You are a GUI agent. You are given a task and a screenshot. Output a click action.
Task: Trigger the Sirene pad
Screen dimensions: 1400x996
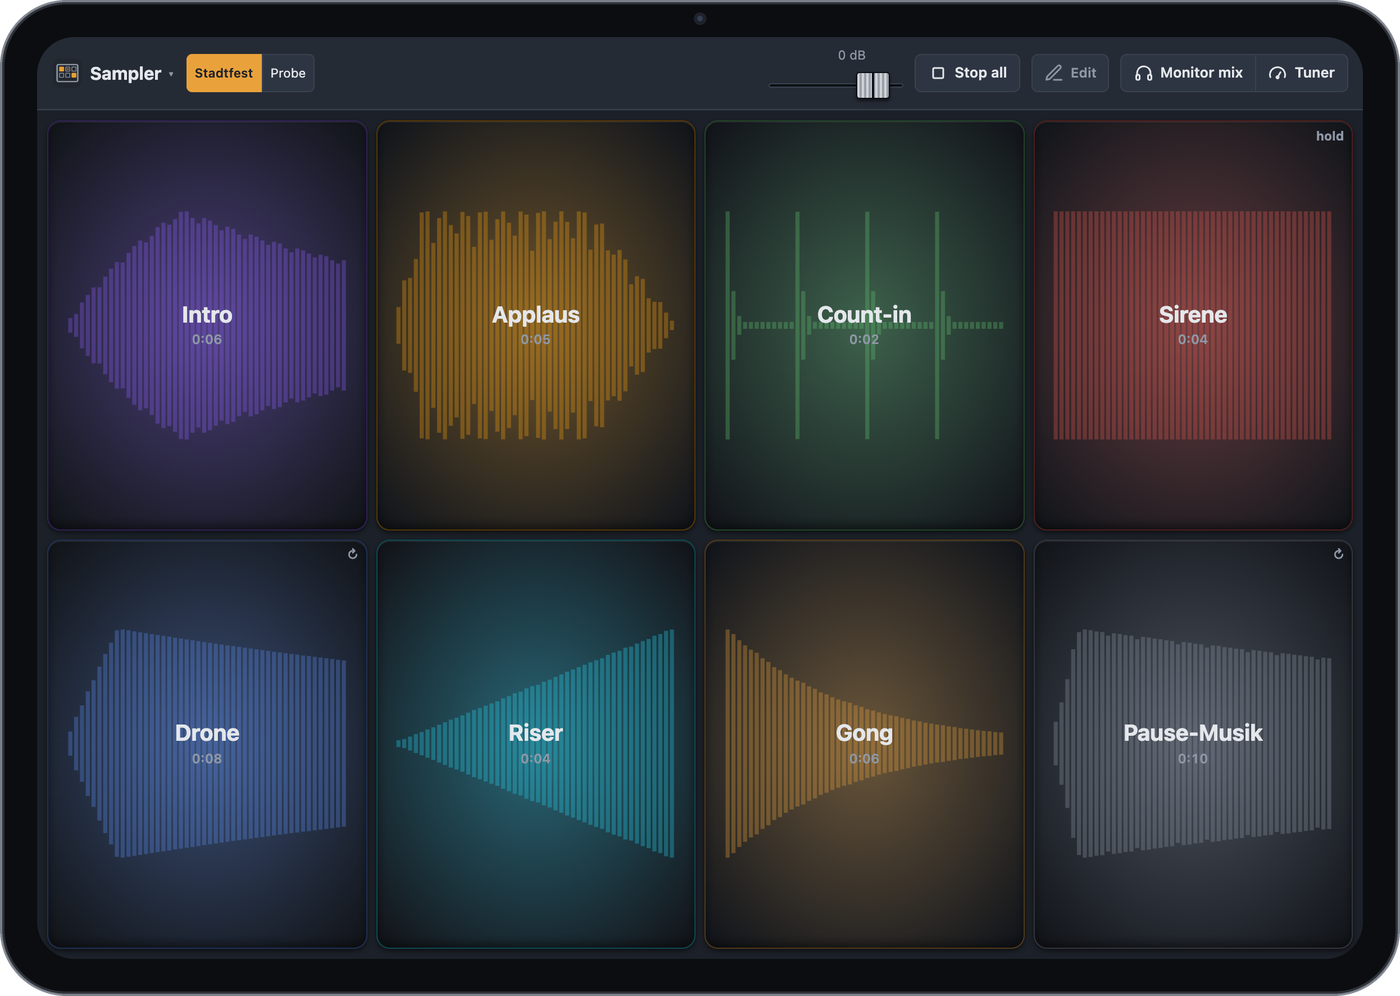[1193, 326]
